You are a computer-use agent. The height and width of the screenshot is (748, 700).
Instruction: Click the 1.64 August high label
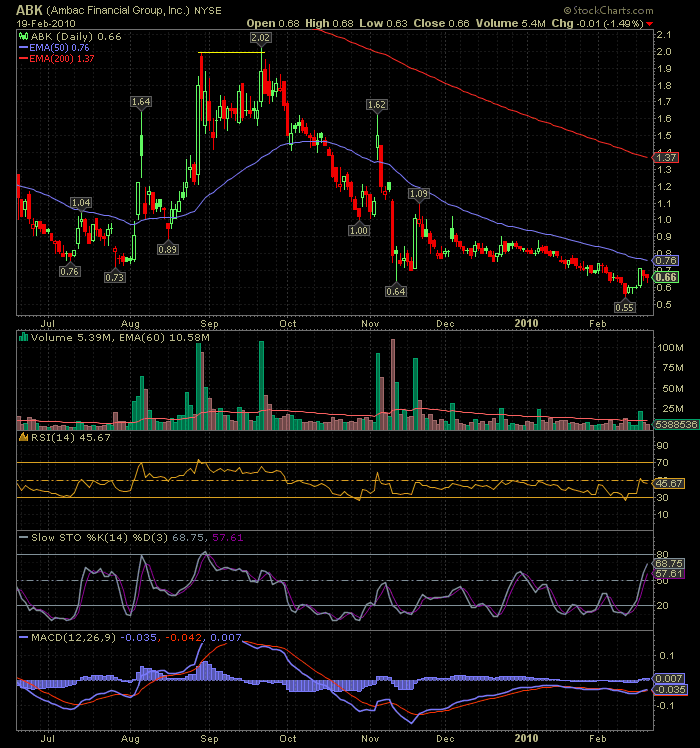[141, 102]
